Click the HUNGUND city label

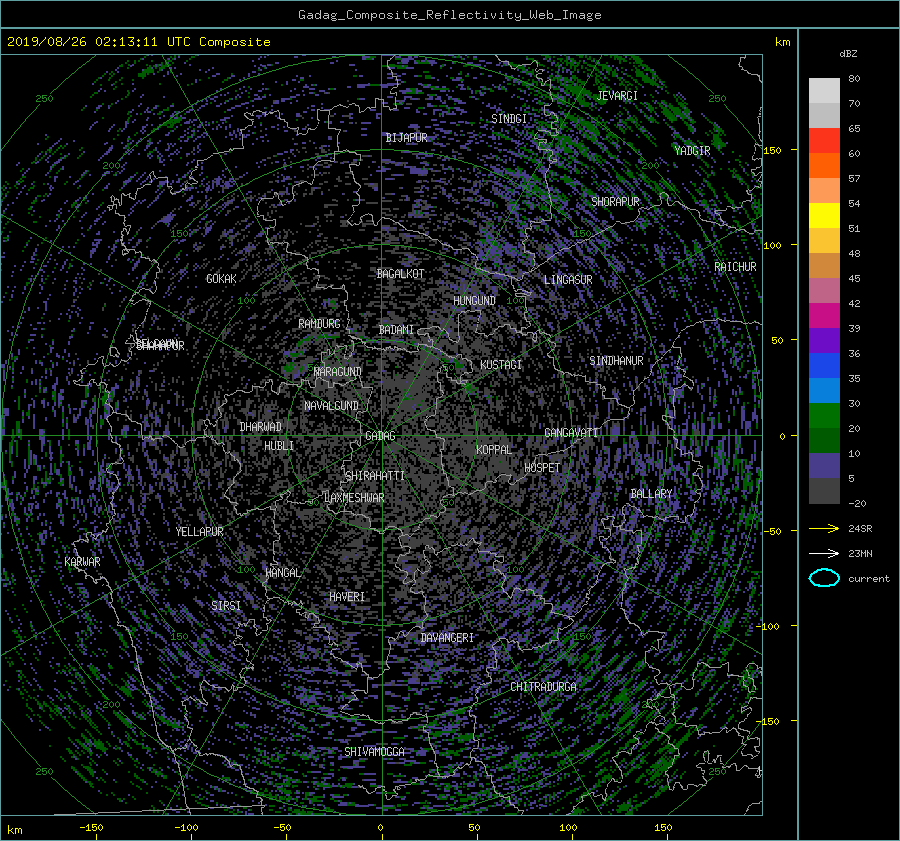pyautogui.click(x=474, y=301)
